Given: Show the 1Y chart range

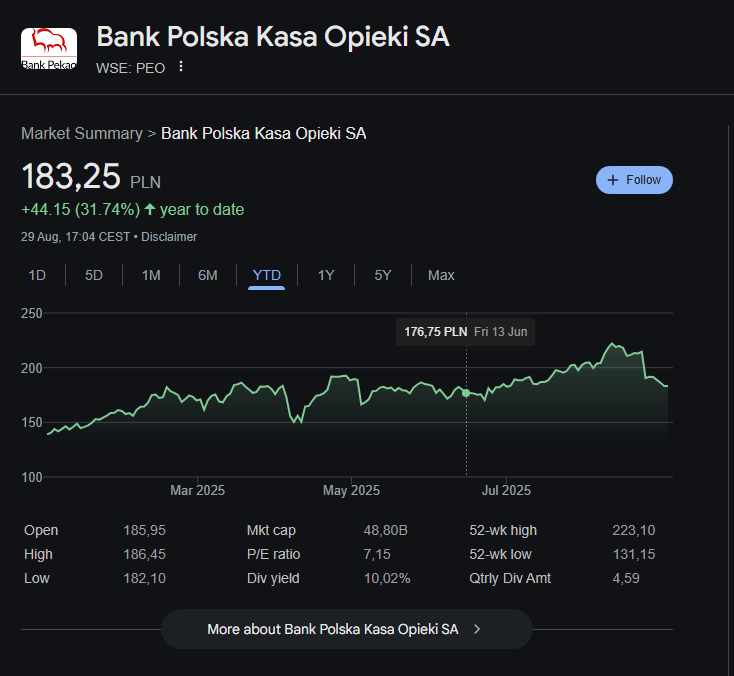Looking at the screenshot, I should 326,275.
